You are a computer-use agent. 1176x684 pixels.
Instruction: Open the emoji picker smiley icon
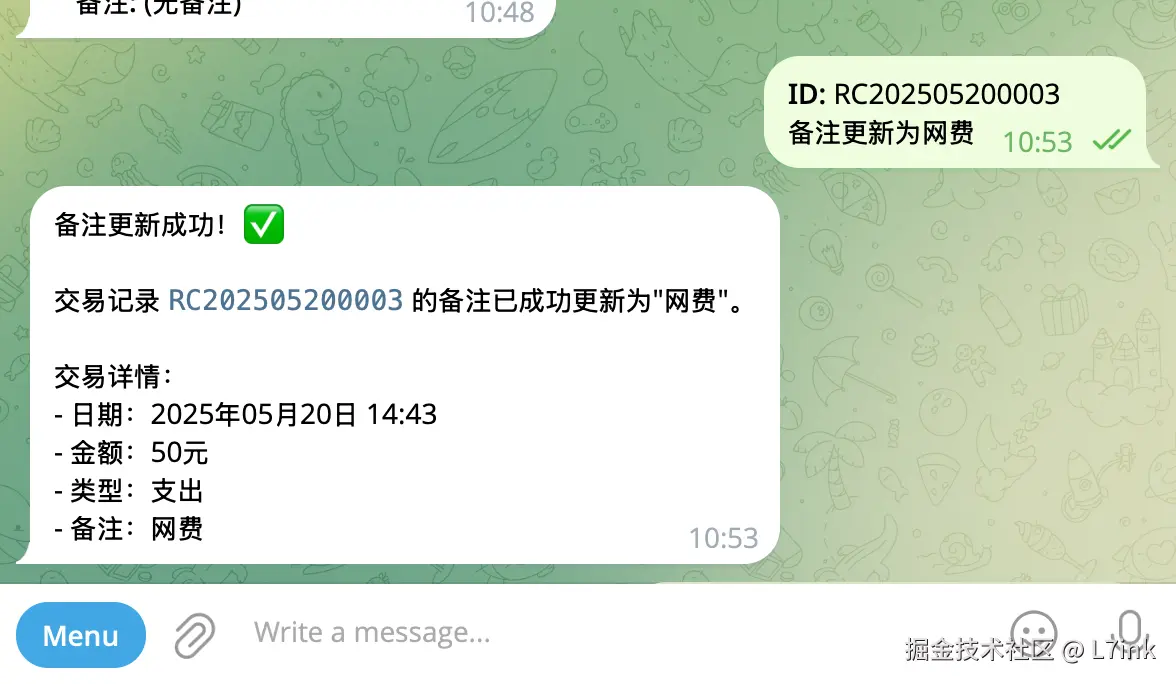click(1034, 634)
